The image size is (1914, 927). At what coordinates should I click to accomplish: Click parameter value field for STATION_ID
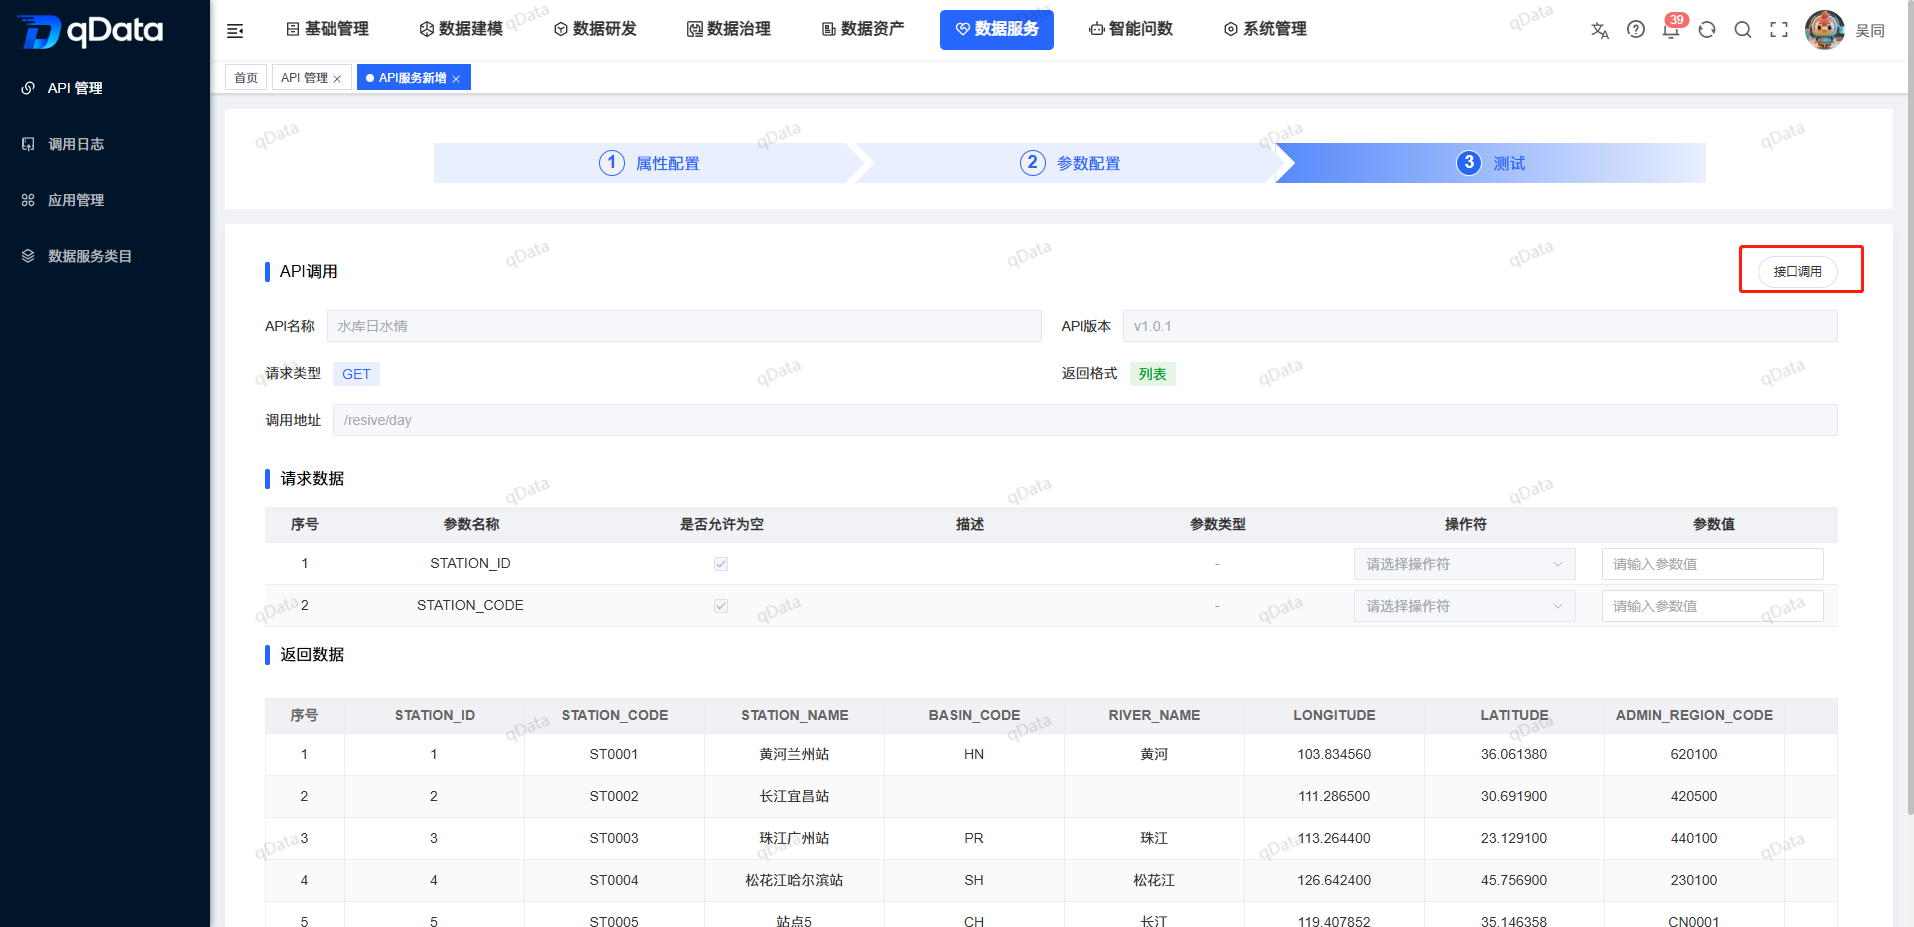[x=1712, y=564]
